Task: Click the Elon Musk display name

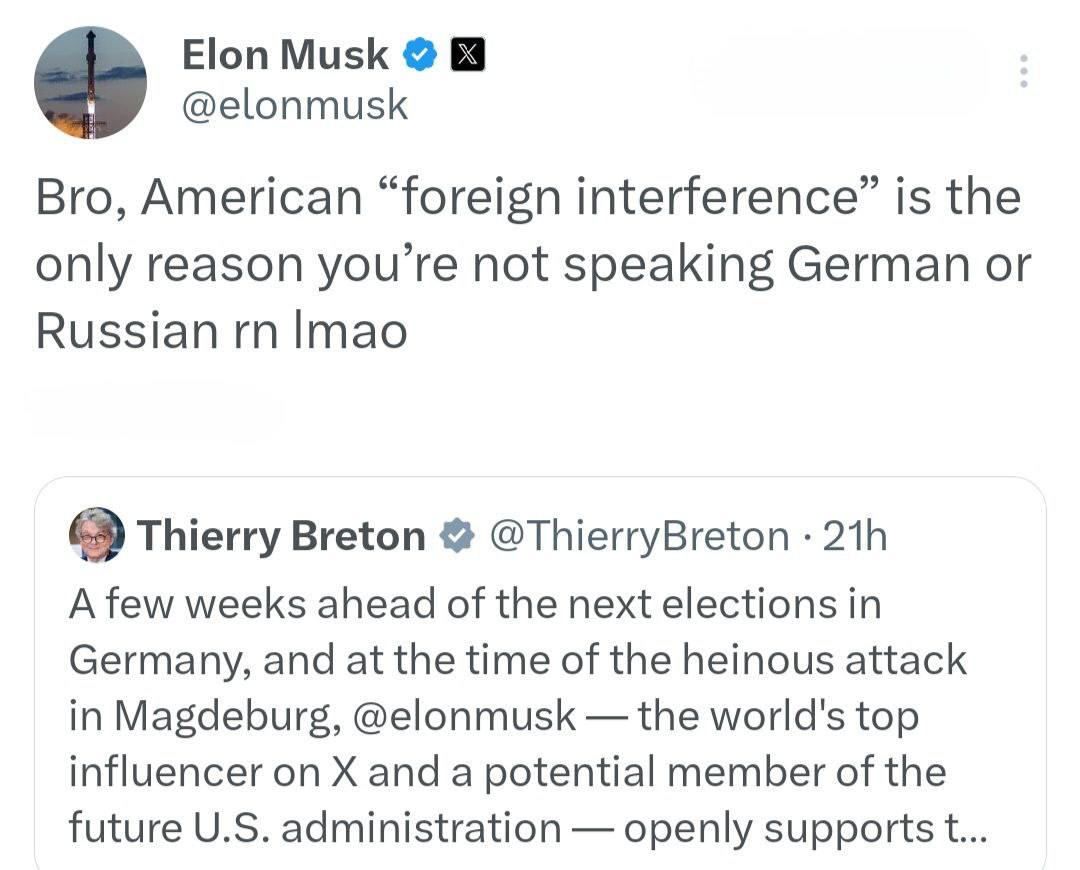Action: pyautogui.click(x=285, y=55)
